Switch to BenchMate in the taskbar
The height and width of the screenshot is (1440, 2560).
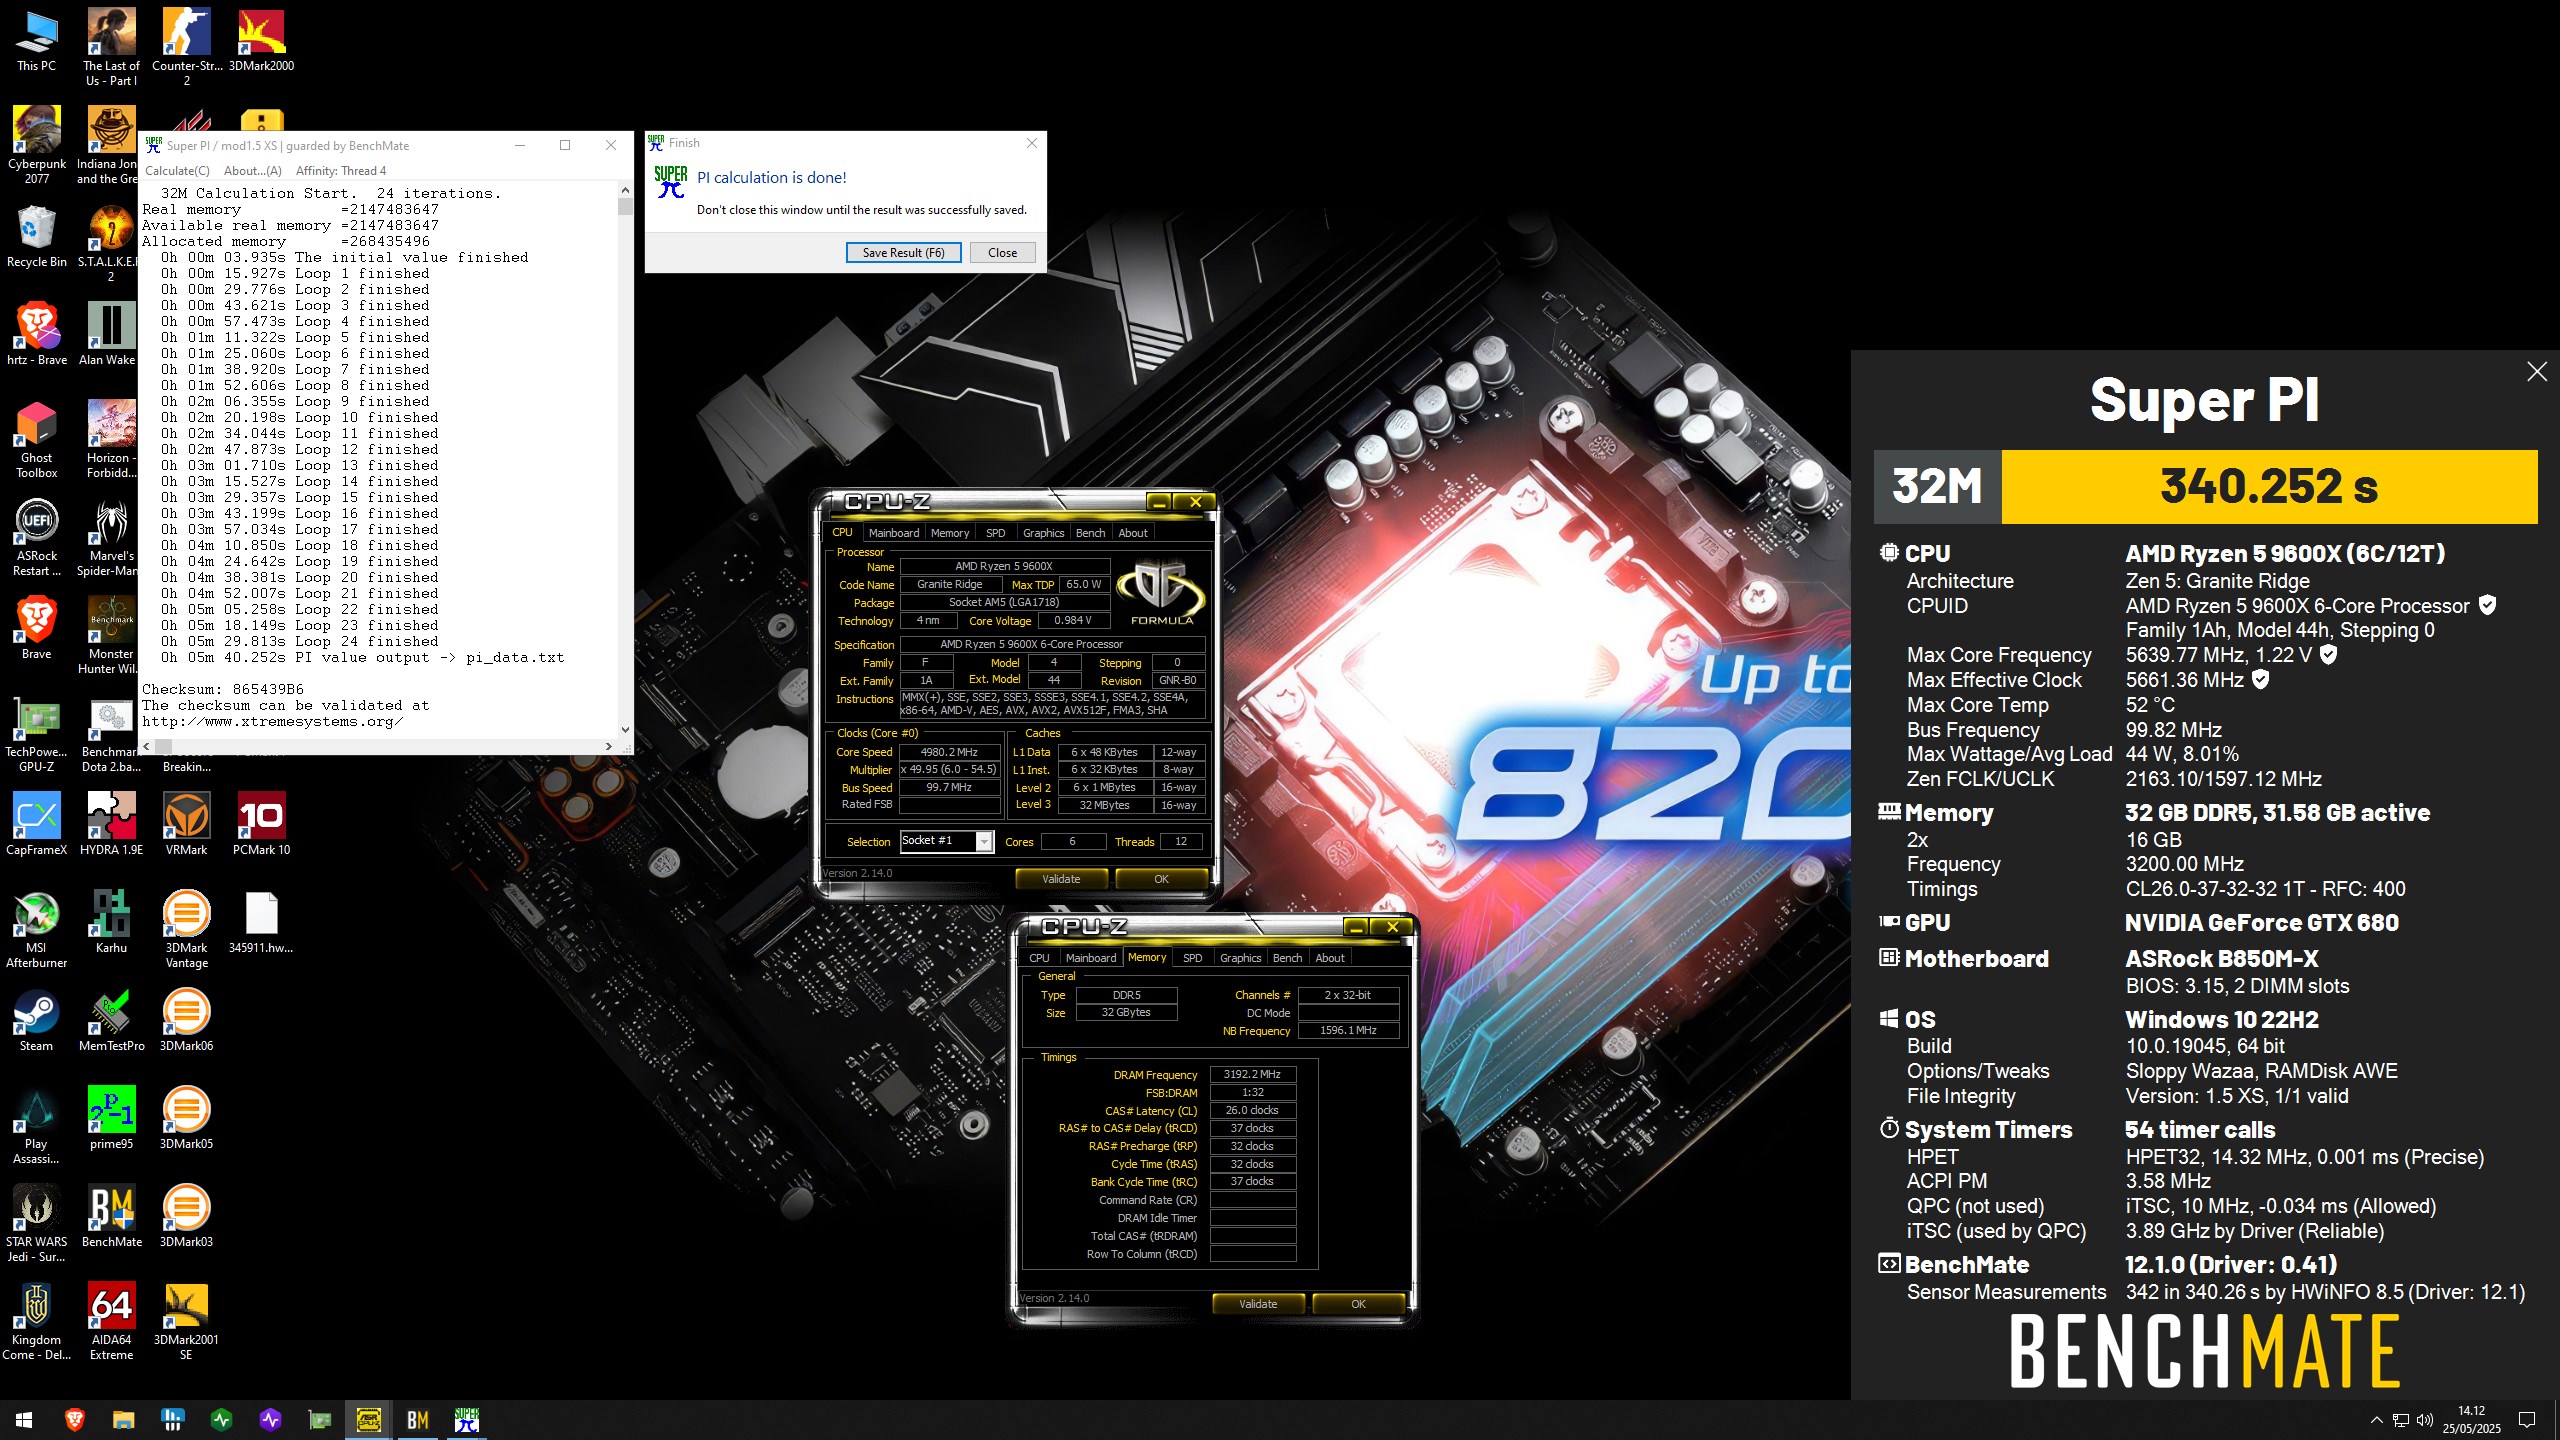point(417,1419)
